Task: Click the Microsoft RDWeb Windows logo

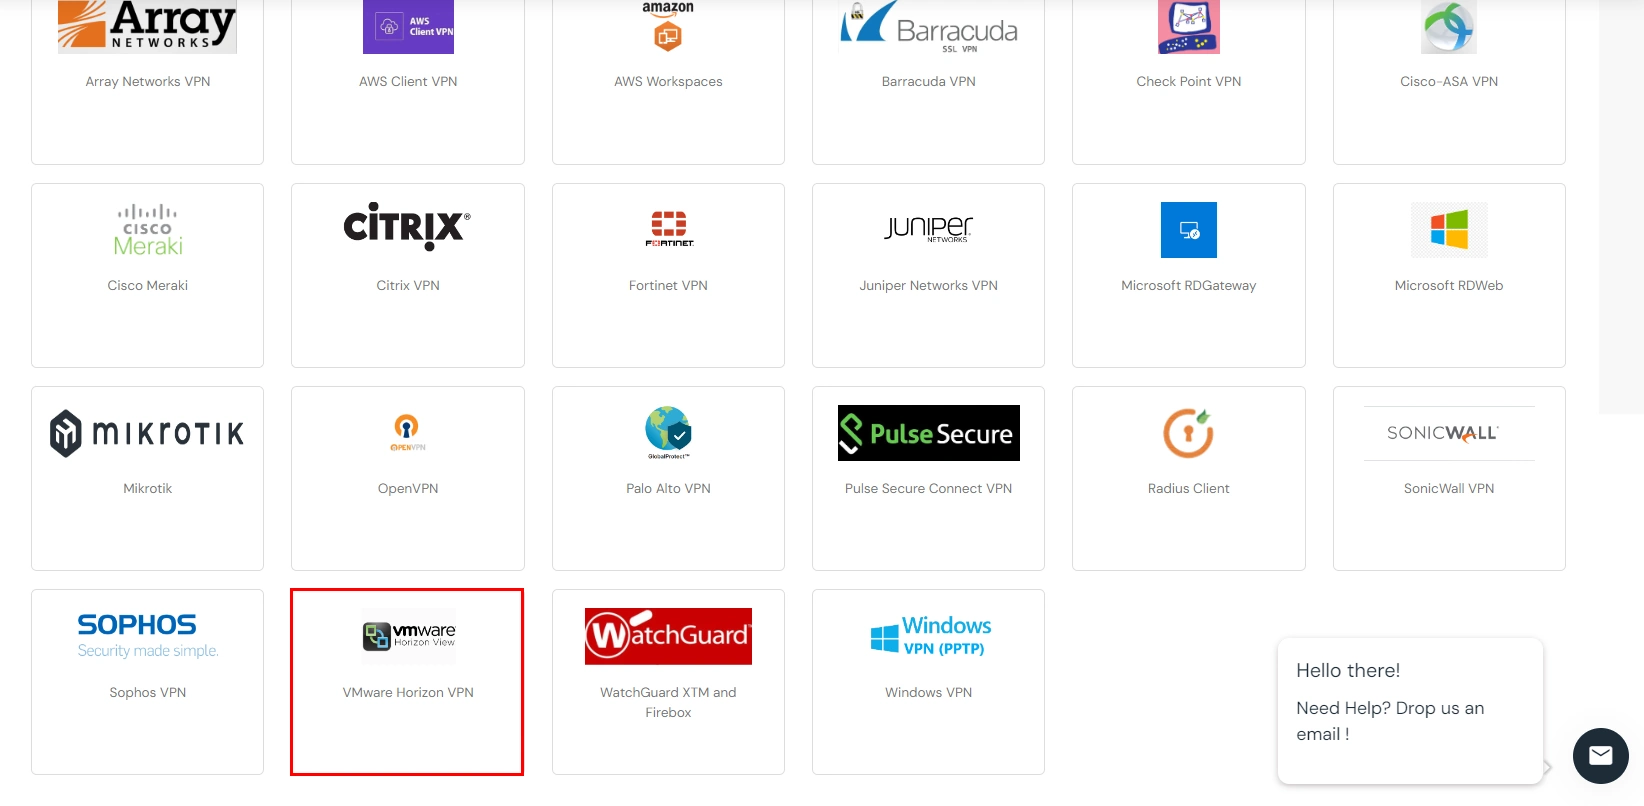Action: click(1449, 230)
